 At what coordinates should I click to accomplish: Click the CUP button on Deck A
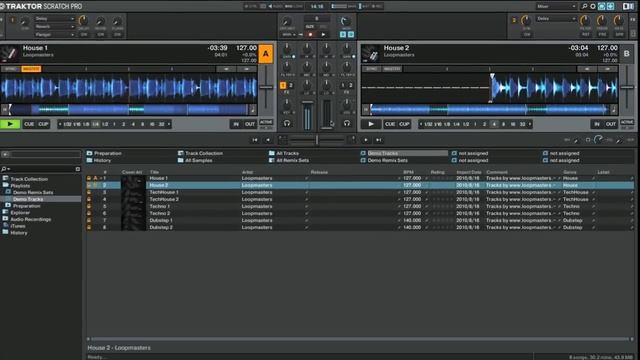pyautogui.click(x=43, y=124)
